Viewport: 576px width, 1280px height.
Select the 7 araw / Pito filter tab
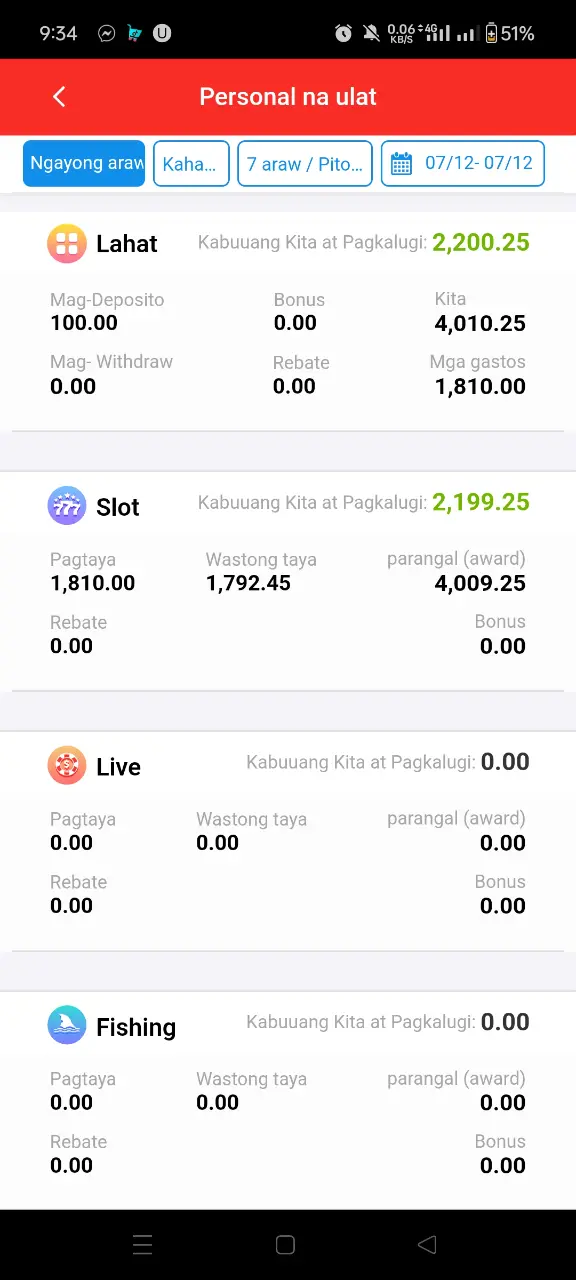tap(305, 163)
